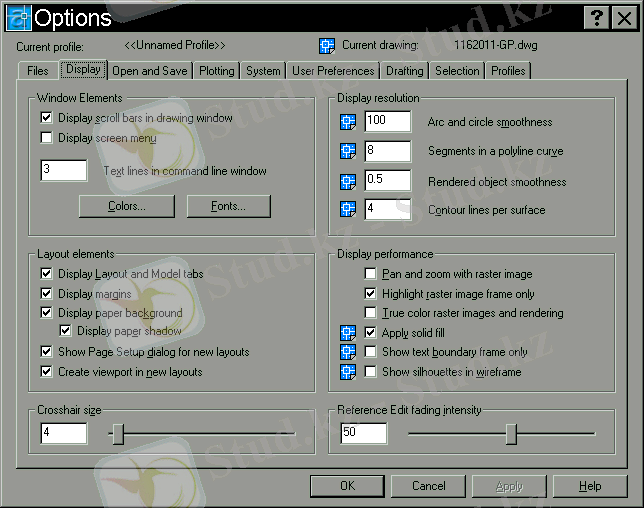The image size is (644, 508).
Task: Enable Show silhouettes in wireframe
Action: tap(370, 372)
